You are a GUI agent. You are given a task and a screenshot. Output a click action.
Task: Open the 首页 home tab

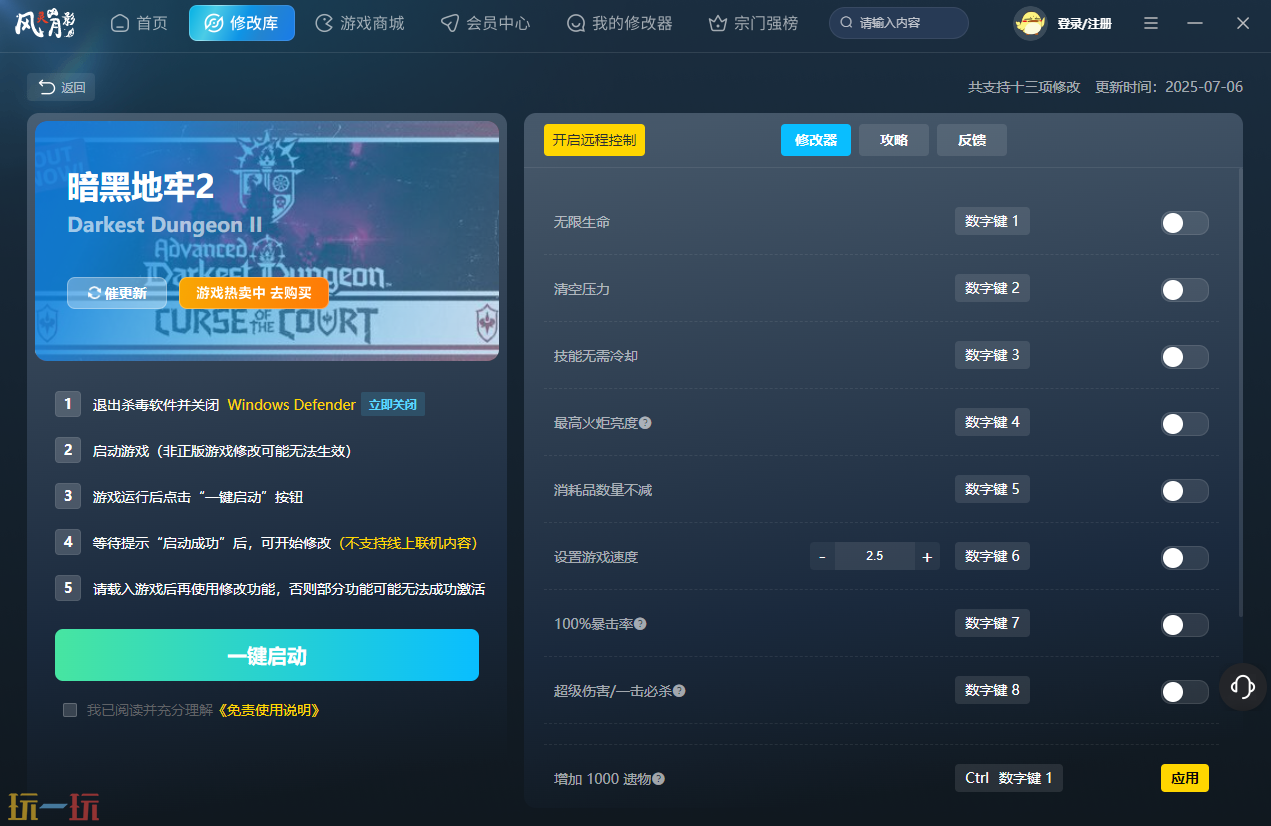[x=139, y=22]
